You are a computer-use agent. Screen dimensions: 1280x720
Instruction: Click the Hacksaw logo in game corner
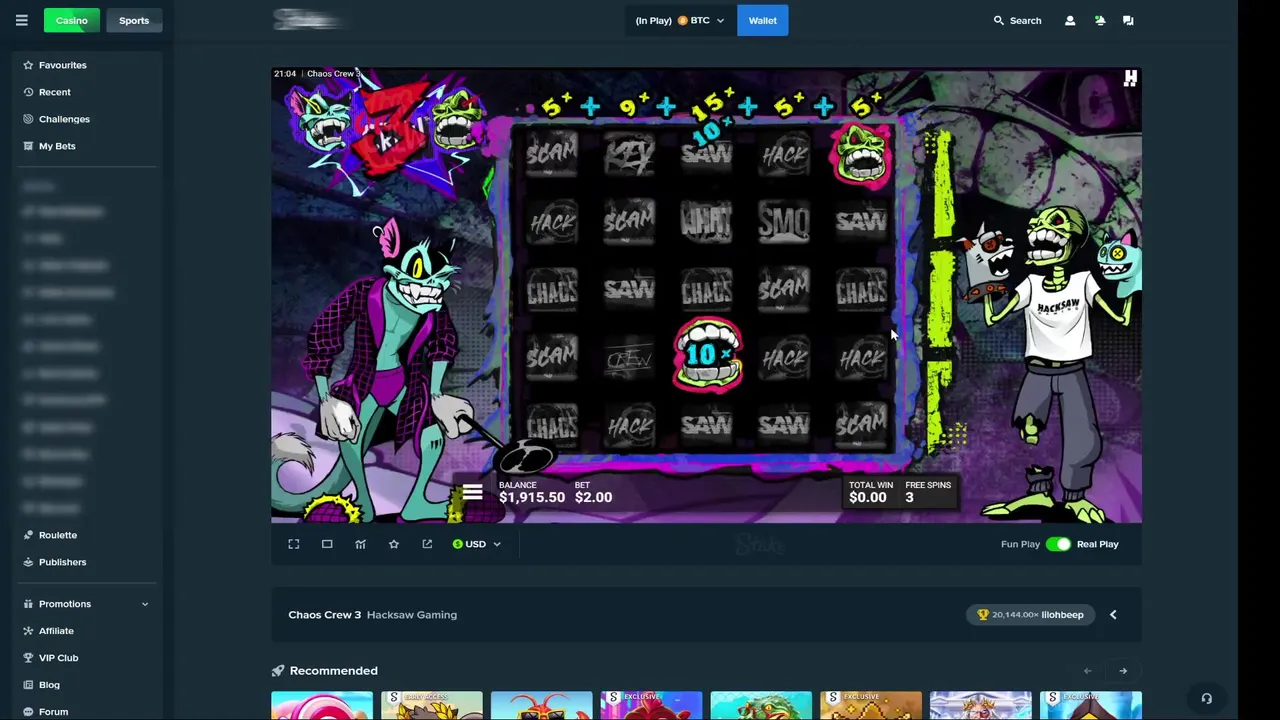click(1130, 79)
